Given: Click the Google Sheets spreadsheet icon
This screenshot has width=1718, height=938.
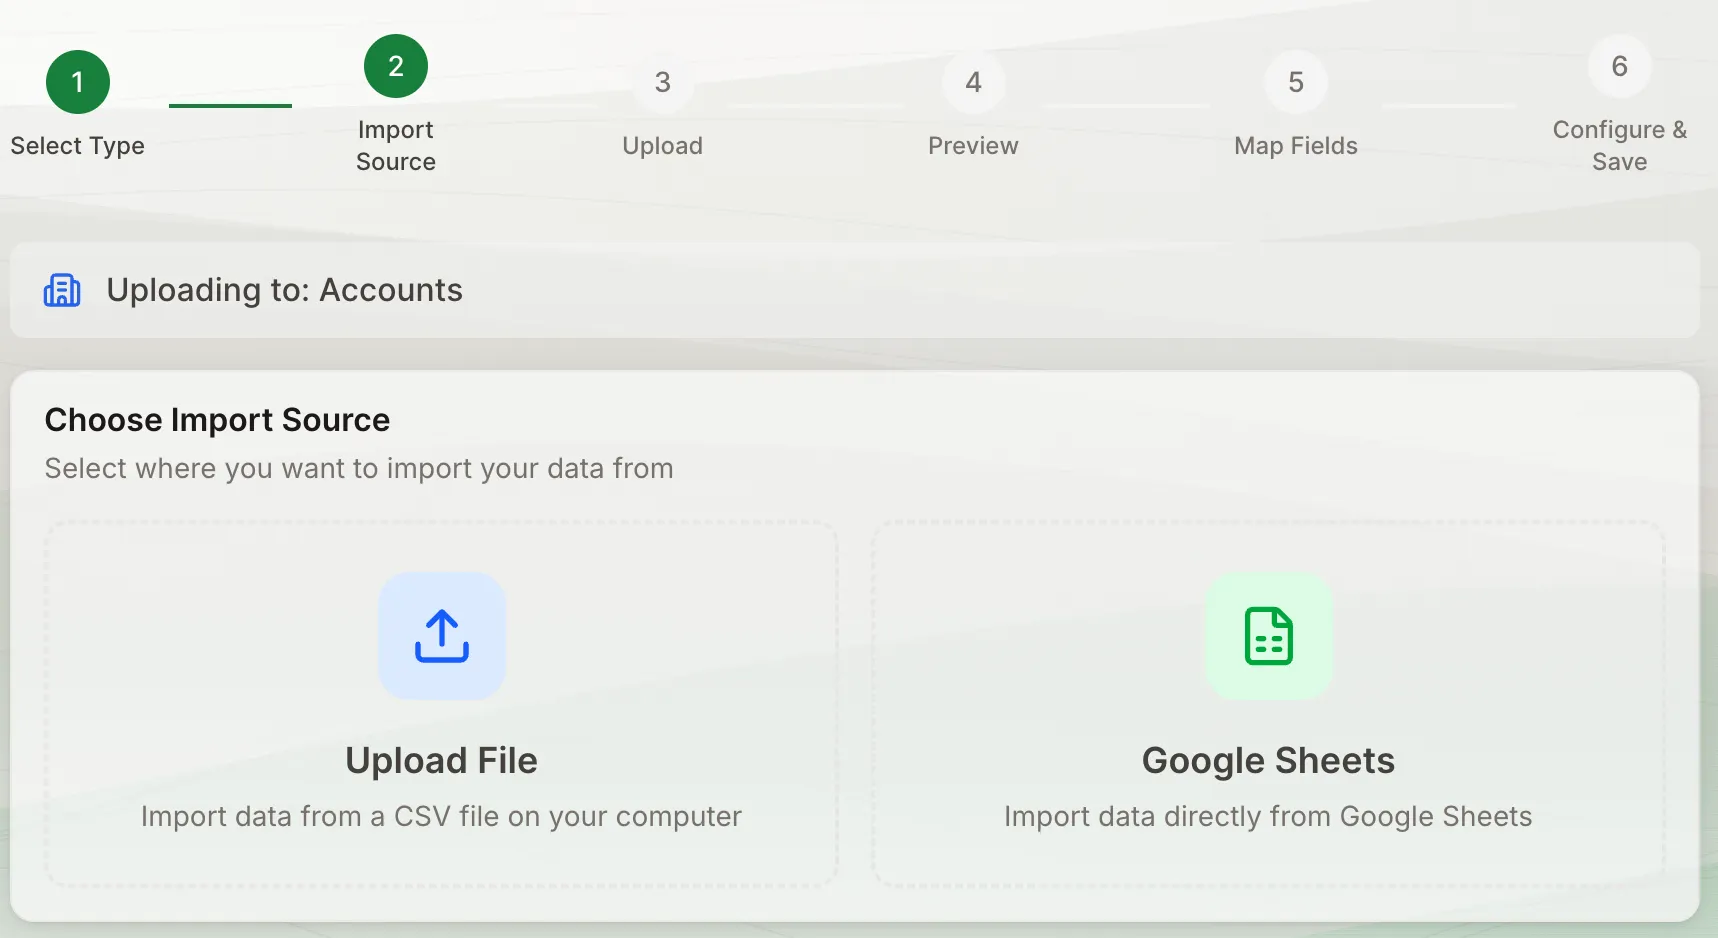Looking at the screenshot, I should 1268,637.
